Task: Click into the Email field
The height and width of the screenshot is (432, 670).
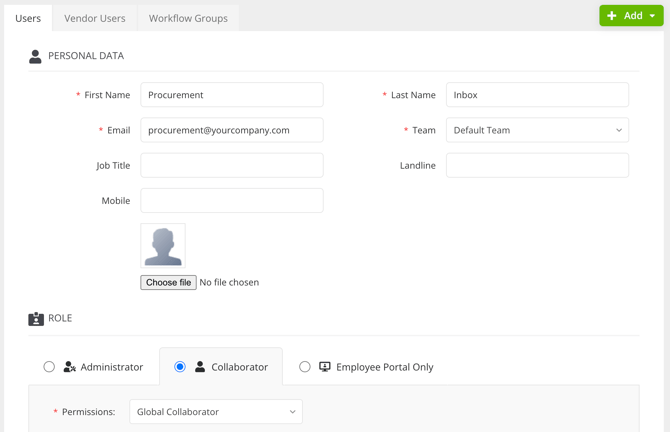Action: 232,130
